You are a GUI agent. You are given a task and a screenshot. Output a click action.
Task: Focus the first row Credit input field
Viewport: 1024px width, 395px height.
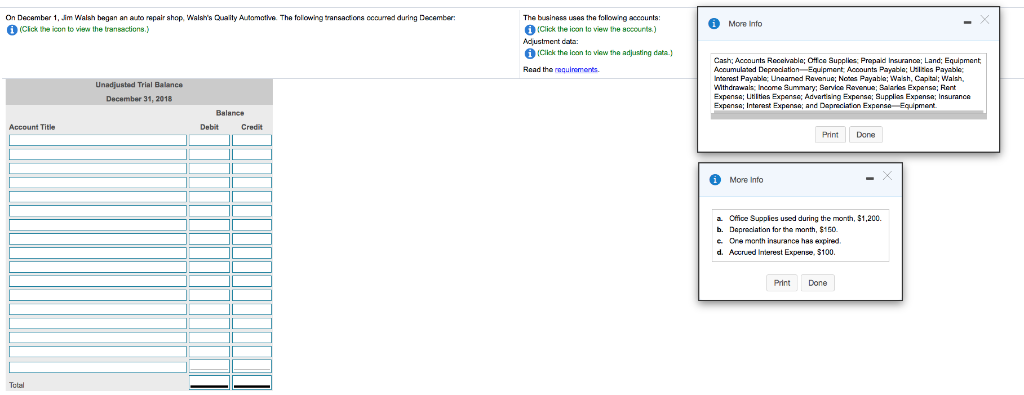click(252, 140)
